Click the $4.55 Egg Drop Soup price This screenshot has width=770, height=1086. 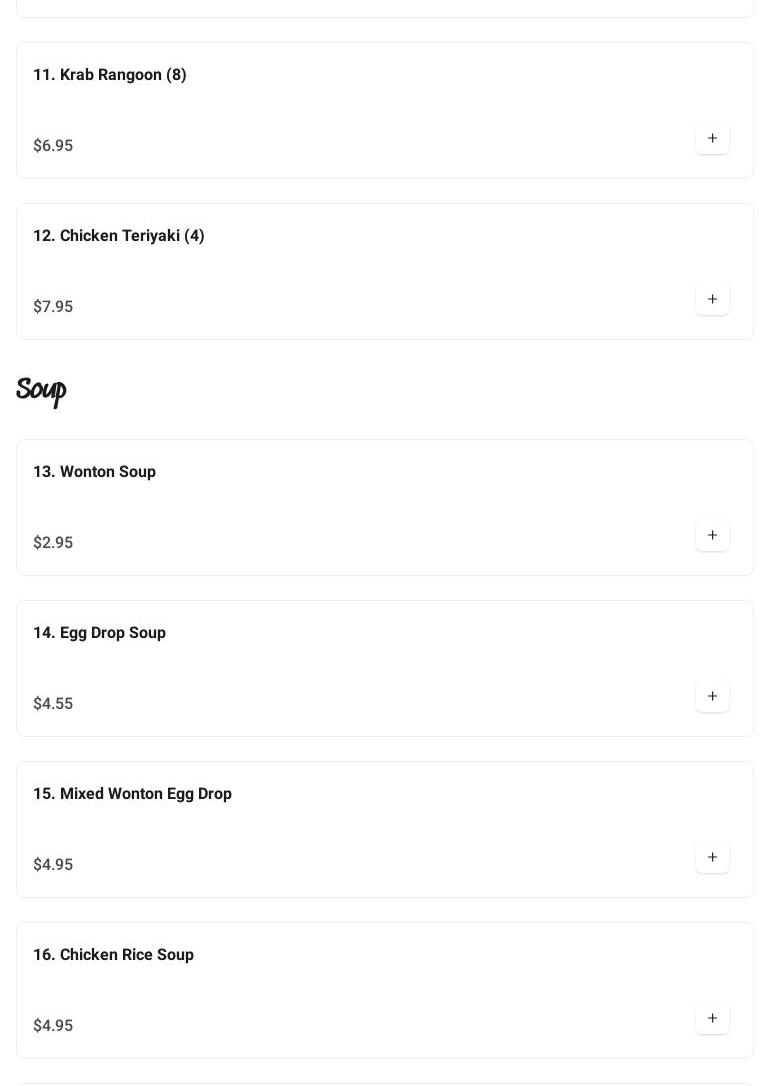tap(53, 704)
